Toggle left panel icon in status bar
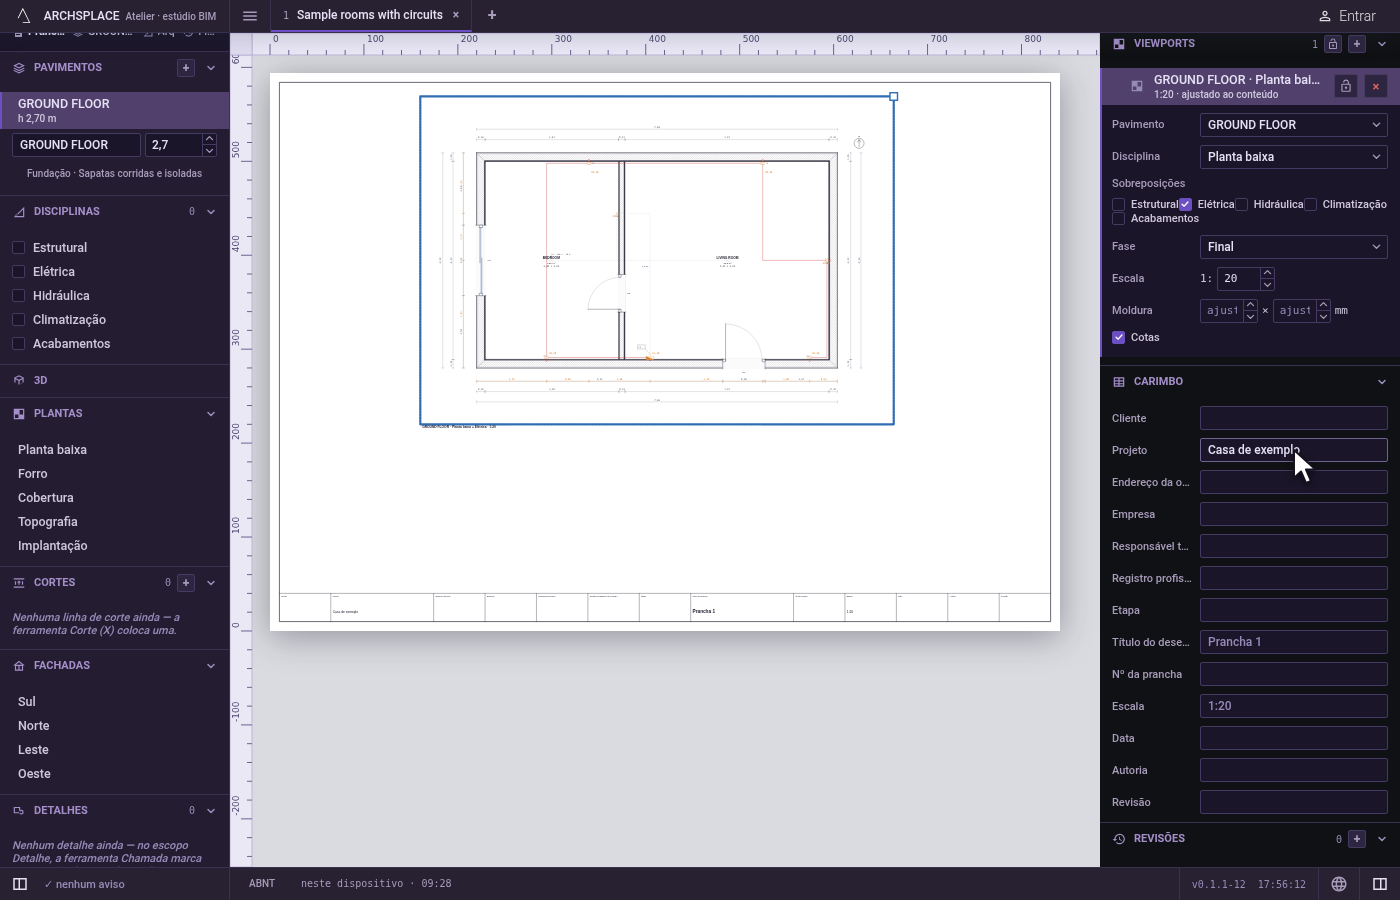The image size is (1400, 900). (20, 884)
